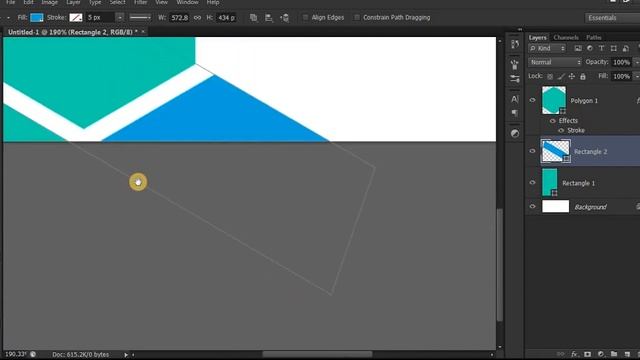Viewport: 640px width, 360px height.
Task: Open the stroke line style dropdown
Action: (x=140, y=18)
